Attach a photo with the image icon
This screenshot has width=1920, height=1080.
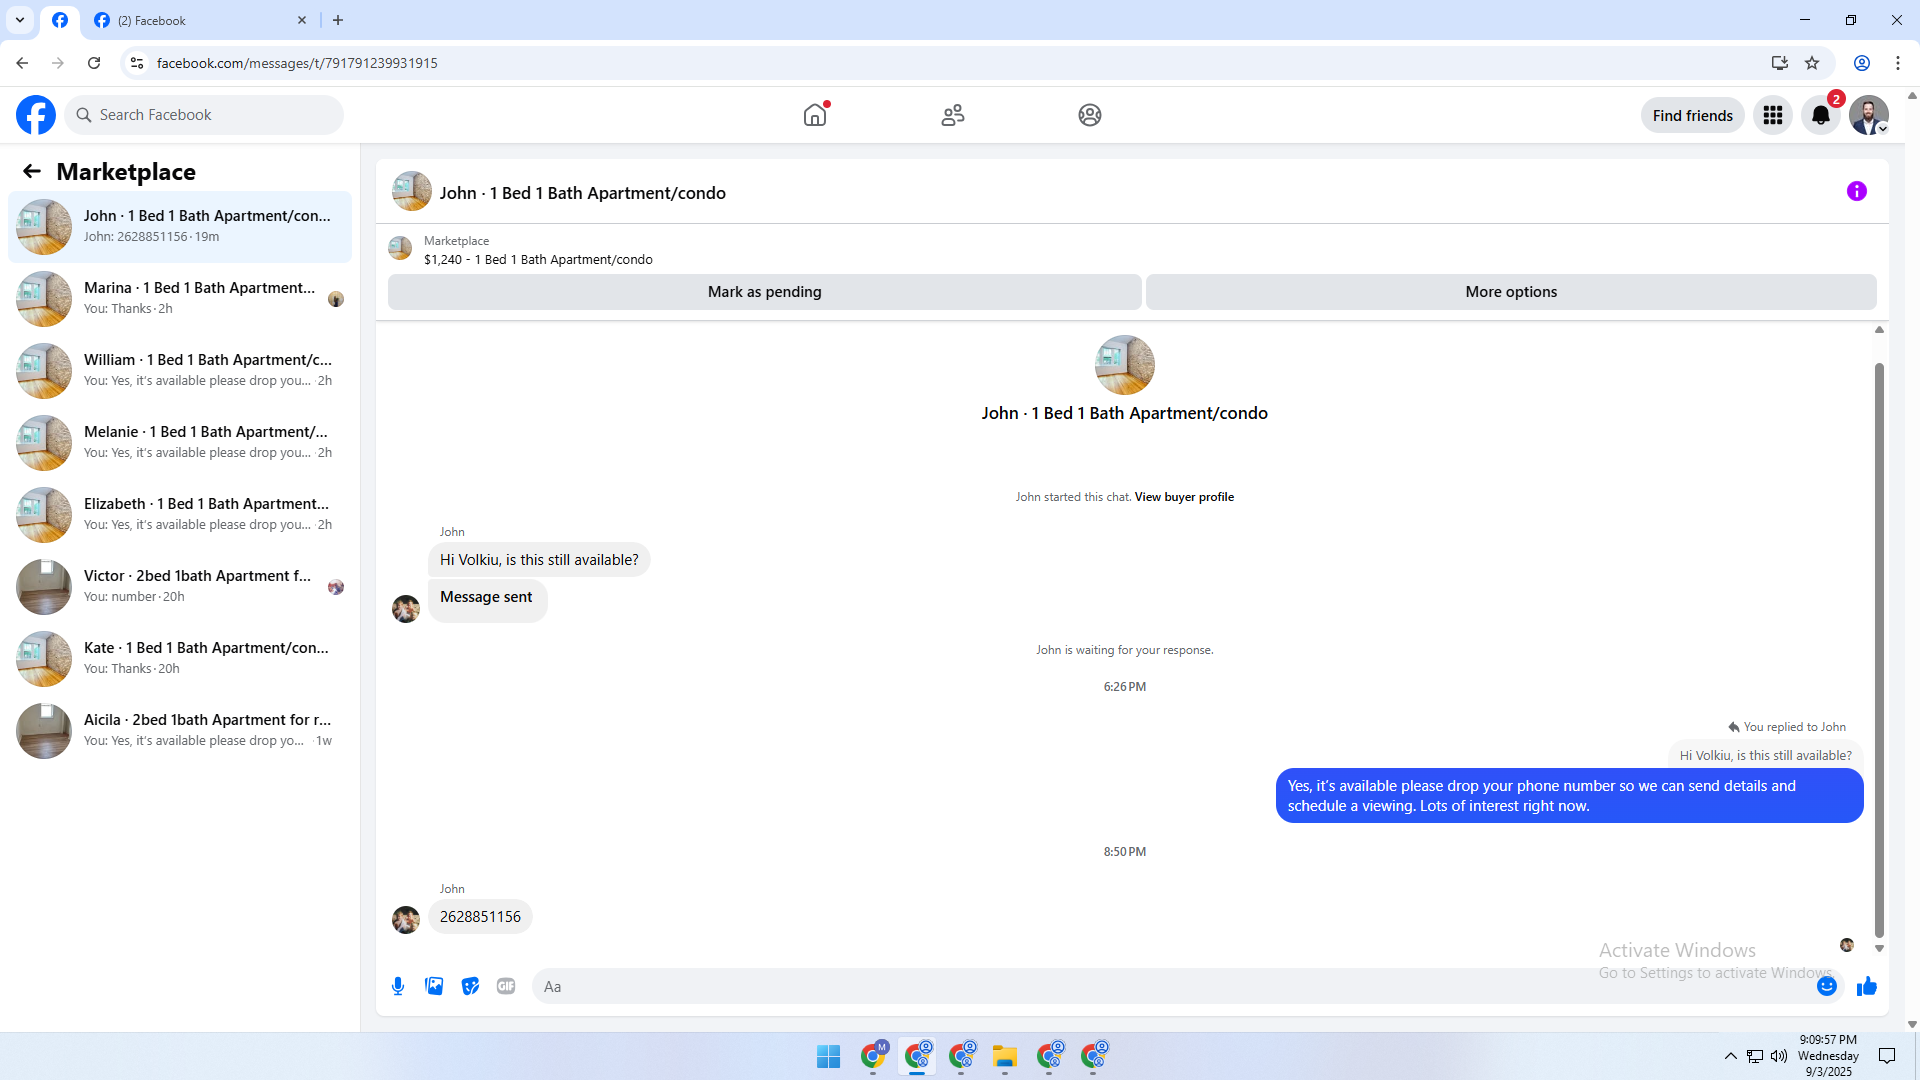(x=434, y=986)
